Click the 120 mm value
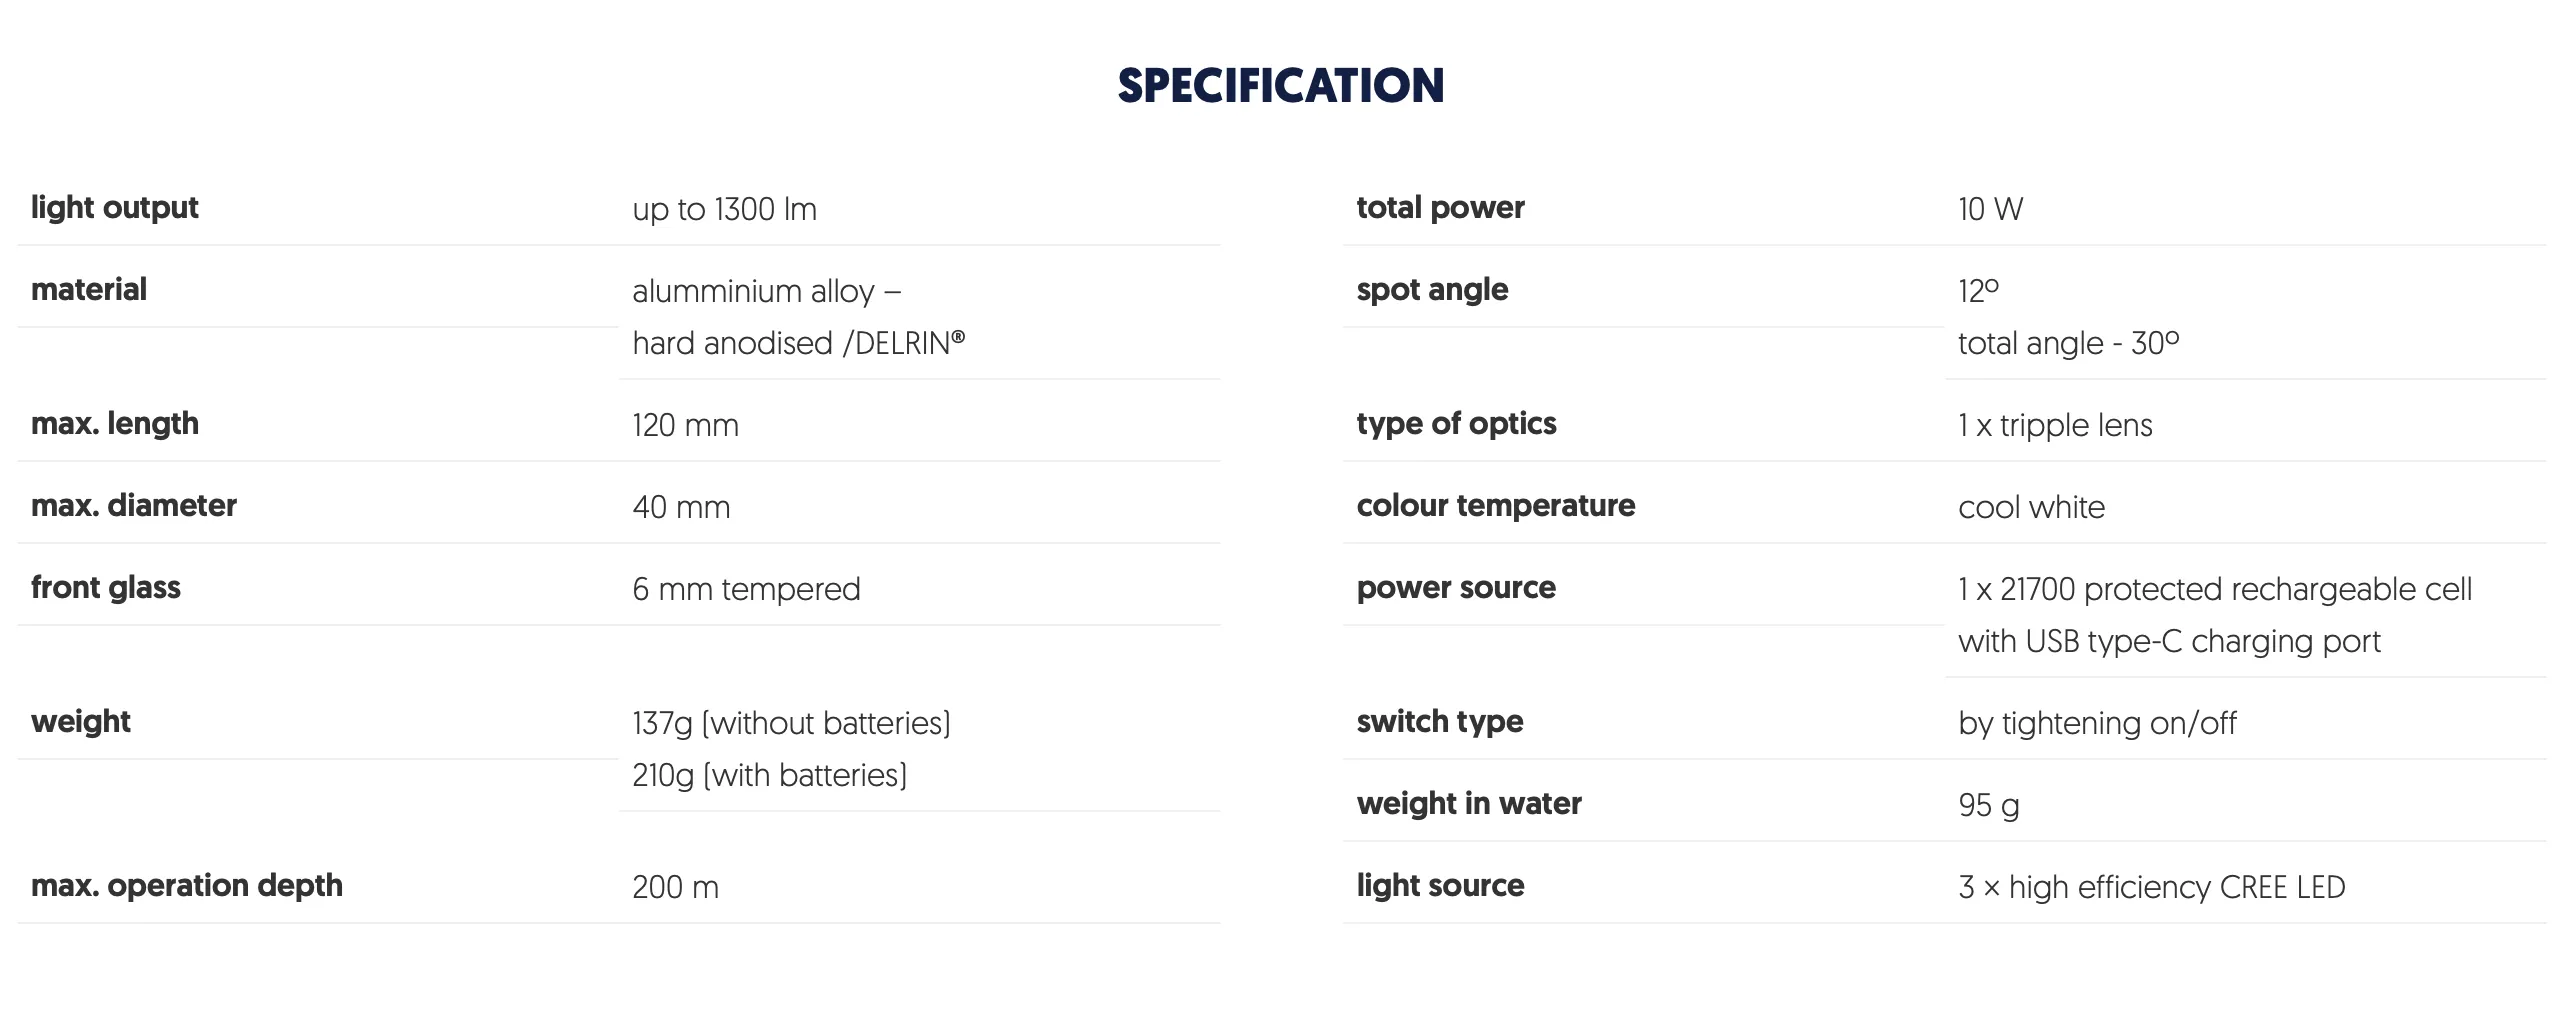The width and height of the screenshot is (2570, 1030). point(686,426)
